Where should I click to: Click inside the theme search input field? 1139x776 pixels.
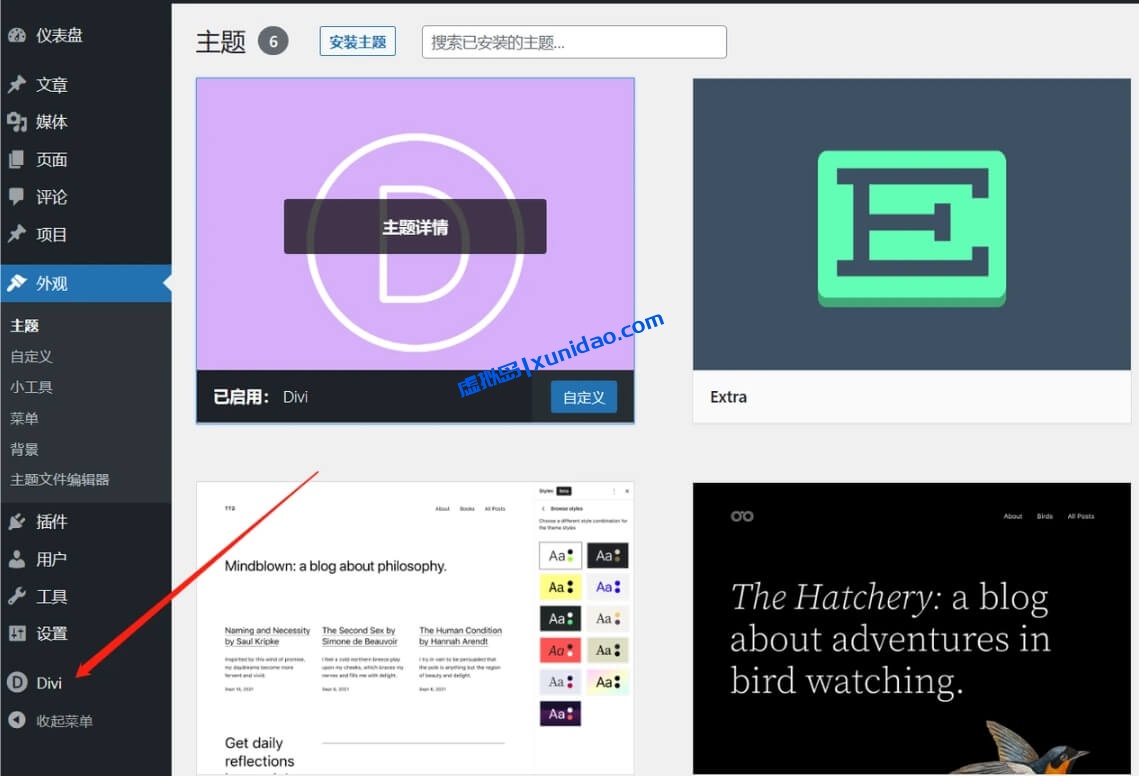pyautogui.click(x=574, y=41)
